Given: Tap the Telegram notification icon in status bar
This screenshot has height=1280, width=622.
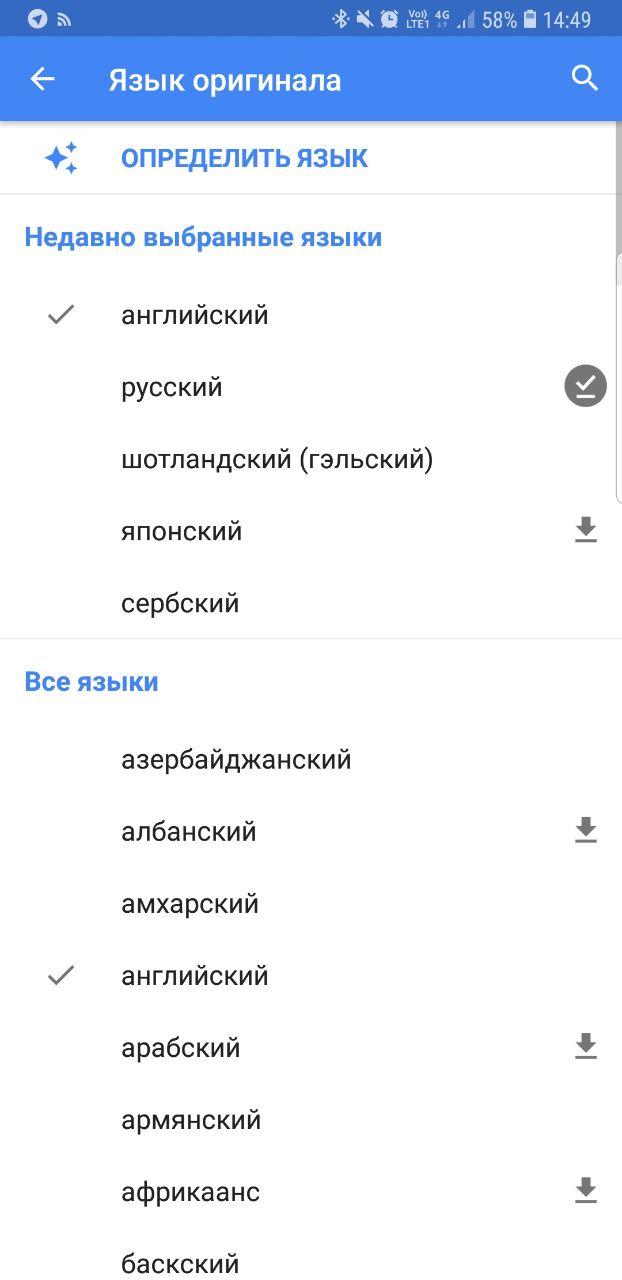Looking at the screenshot, I should [x=38, y=19].
